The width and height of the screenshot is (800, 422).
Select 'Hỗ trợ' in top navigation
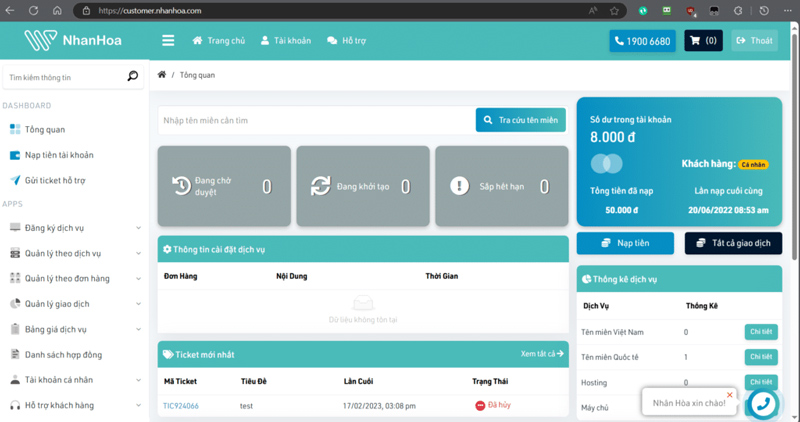346,41
